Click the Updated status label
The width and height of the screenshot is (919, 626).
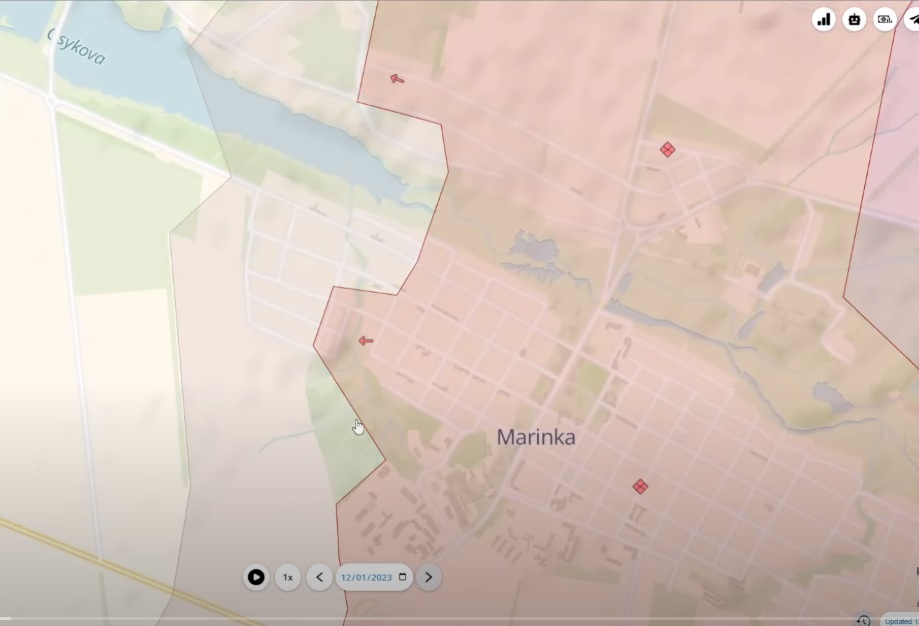900,621
